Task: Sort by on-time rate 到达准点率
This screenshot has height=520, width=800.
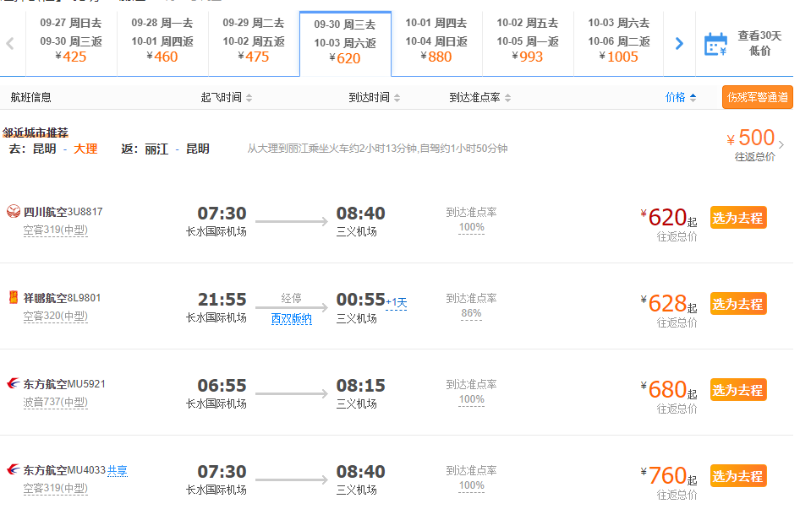Action: (480, 97)
